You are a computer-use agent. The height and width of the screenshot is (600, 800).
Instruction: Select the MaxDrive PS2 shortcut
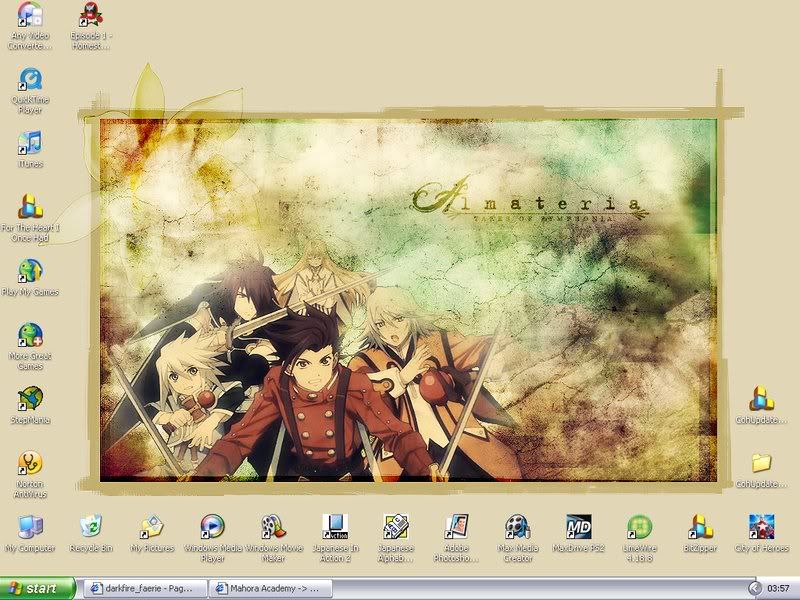click(x=578, y=527)
